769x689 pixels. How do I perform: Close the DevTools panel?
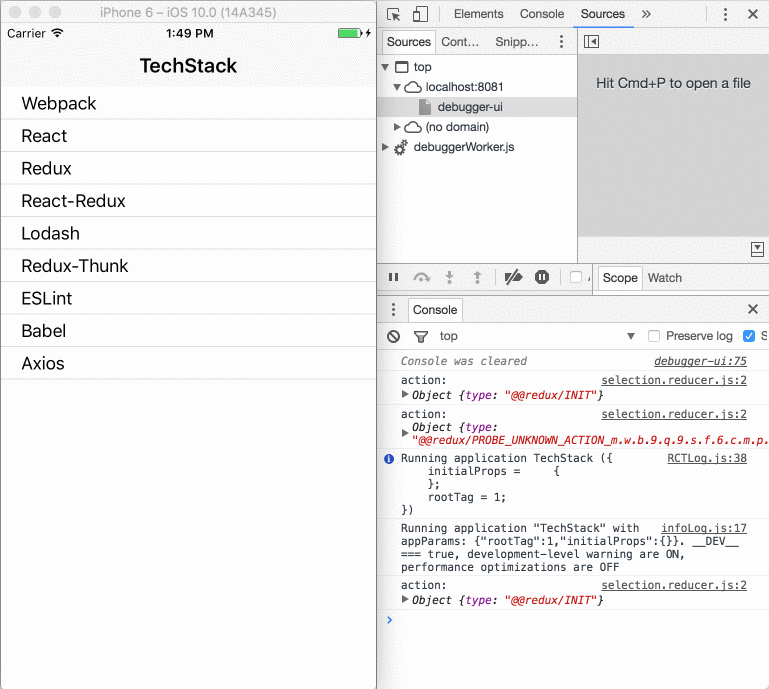753,14
